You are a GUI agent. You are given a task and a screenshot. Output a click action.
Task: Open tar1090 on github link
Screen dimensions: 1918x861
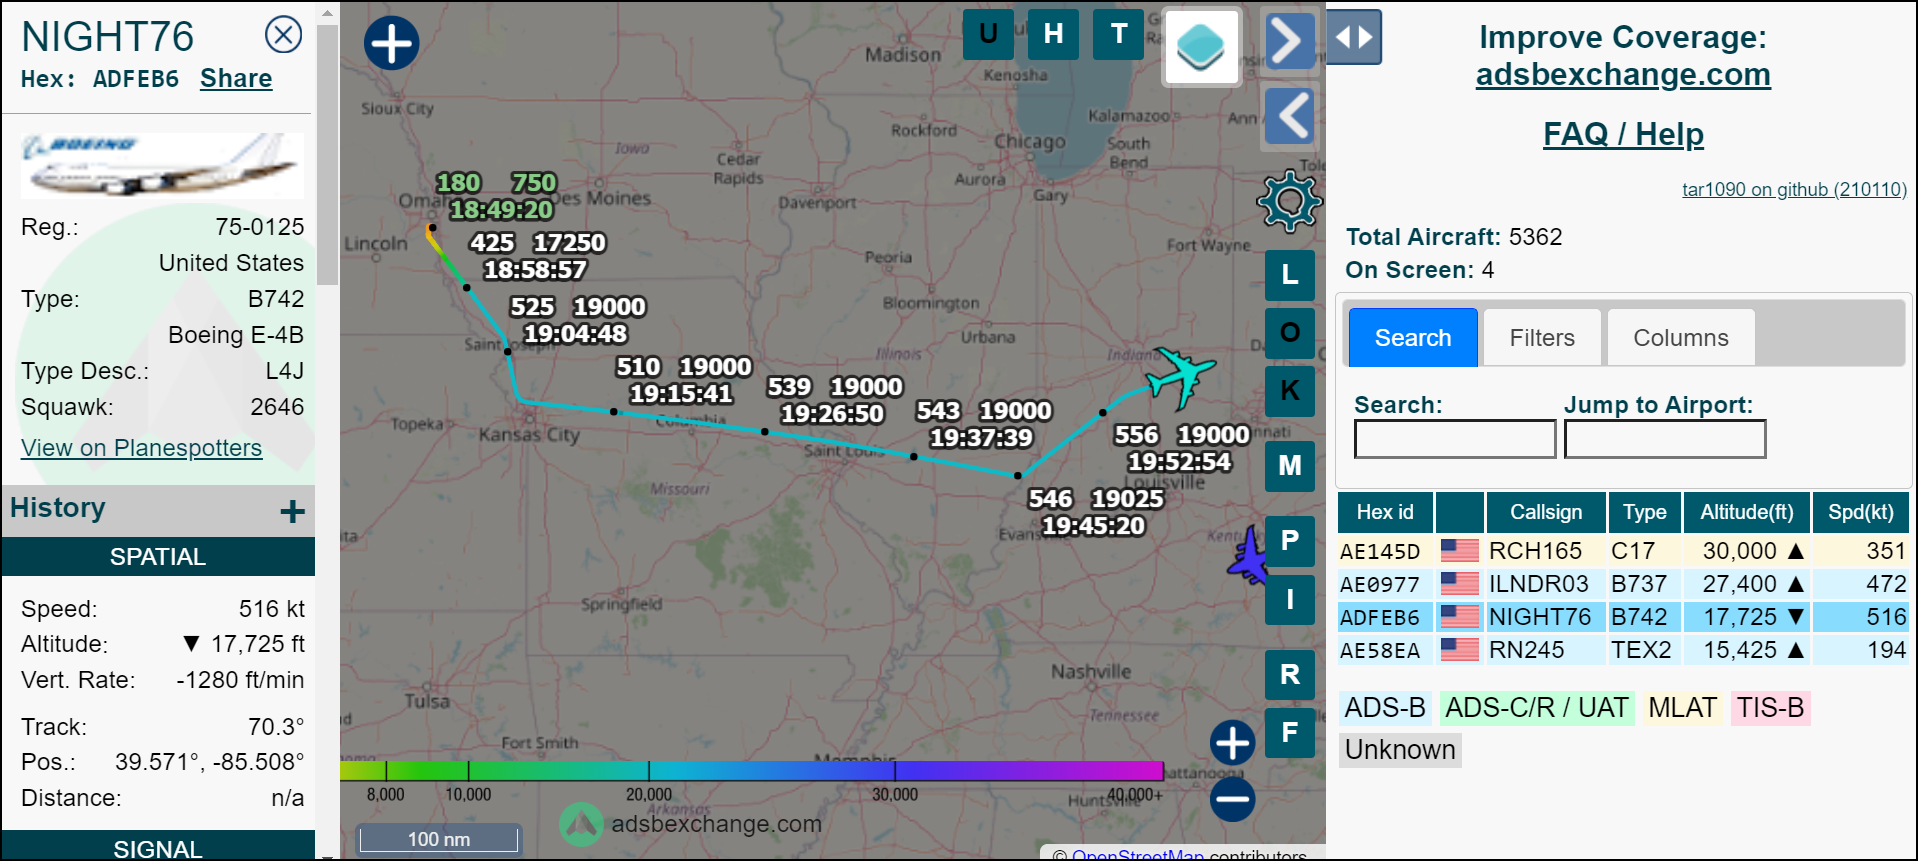pos(1794,190)
